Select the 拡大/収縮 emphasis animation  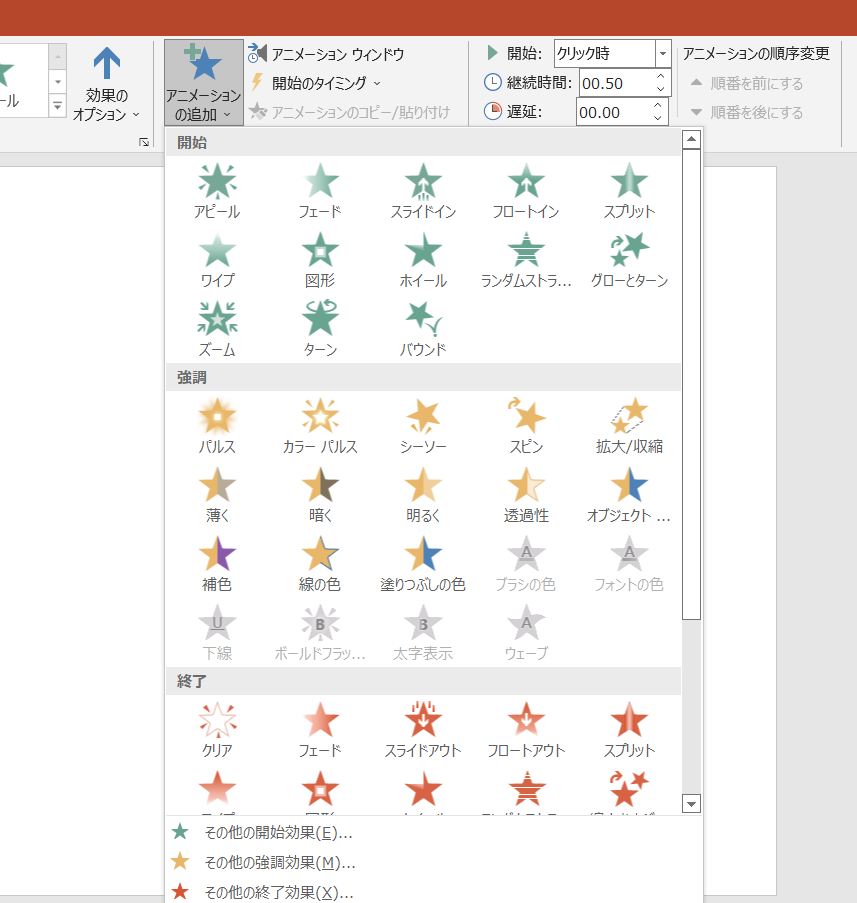coord(629,425)
